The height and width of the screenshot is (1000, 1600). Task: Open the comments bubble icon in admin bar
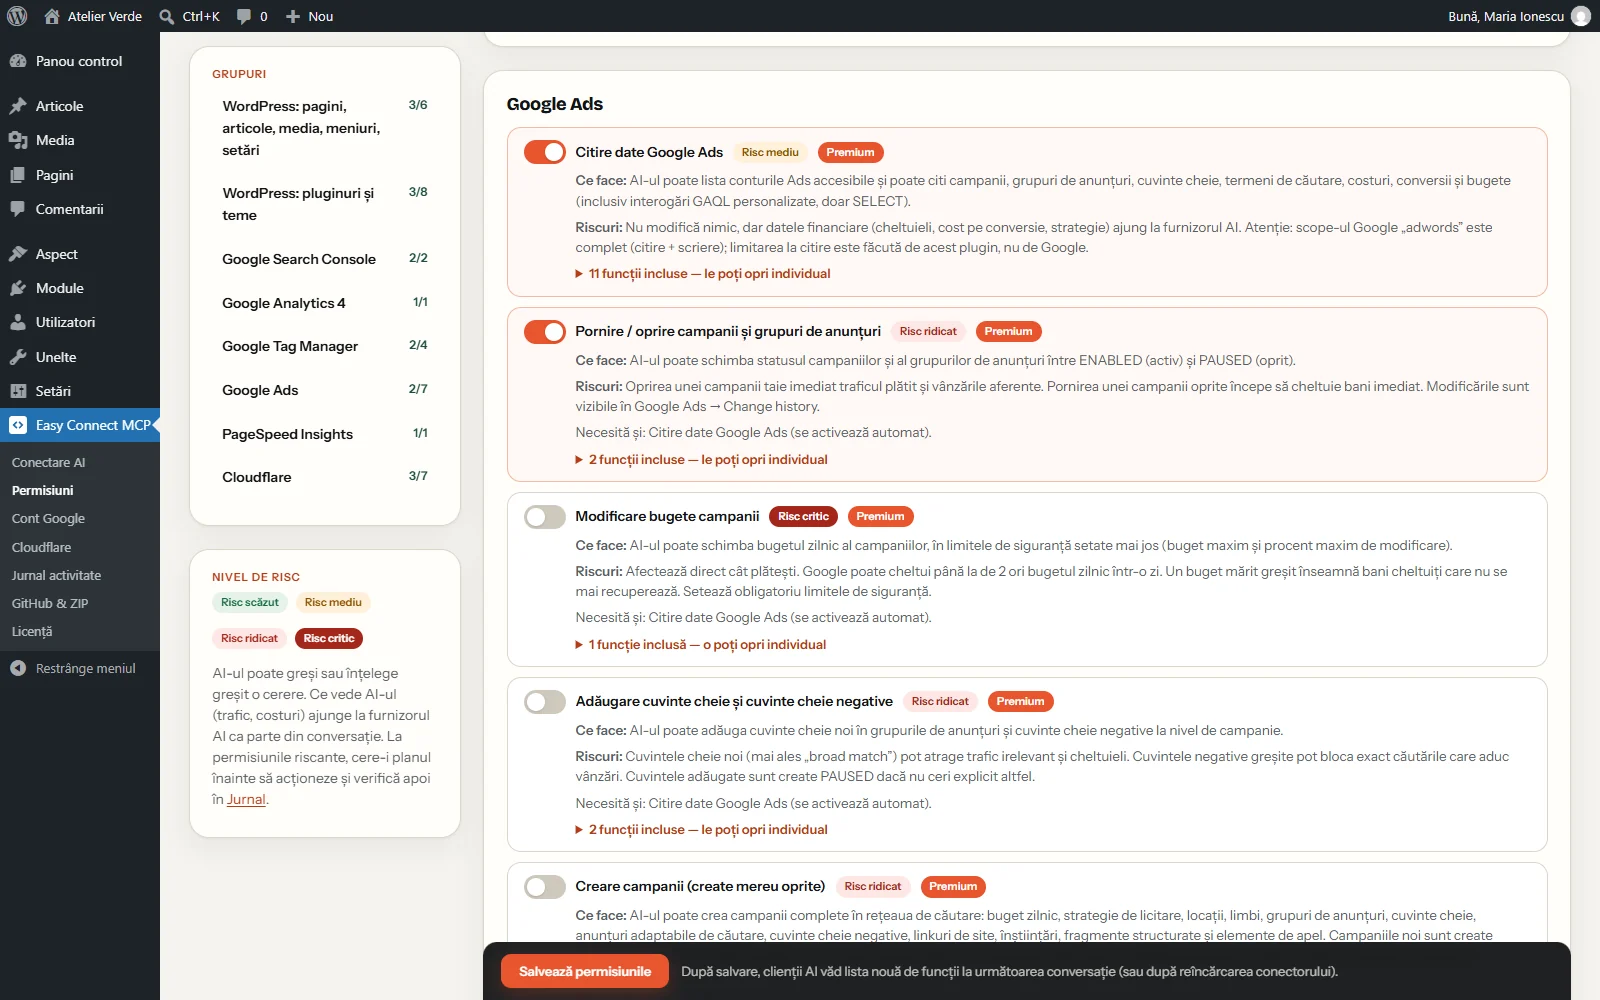pyautogui.click(x=244, y=16)
